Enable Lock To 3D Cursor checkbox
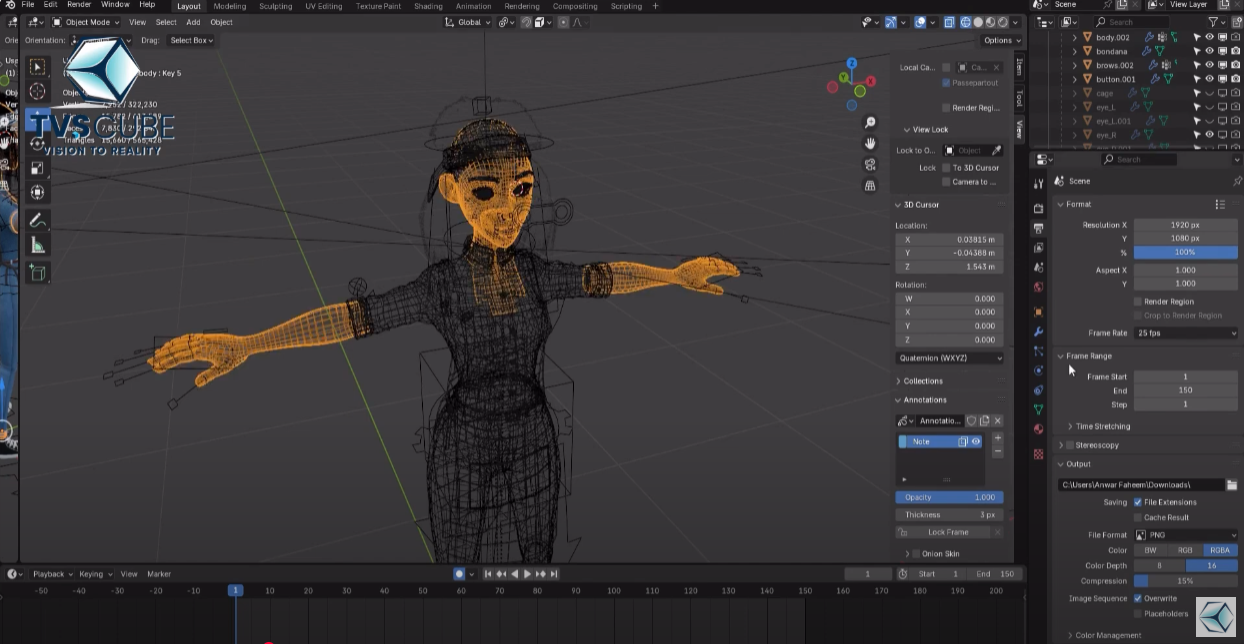The width and height of the screenshot is (1244, 644). click(946, 168)
